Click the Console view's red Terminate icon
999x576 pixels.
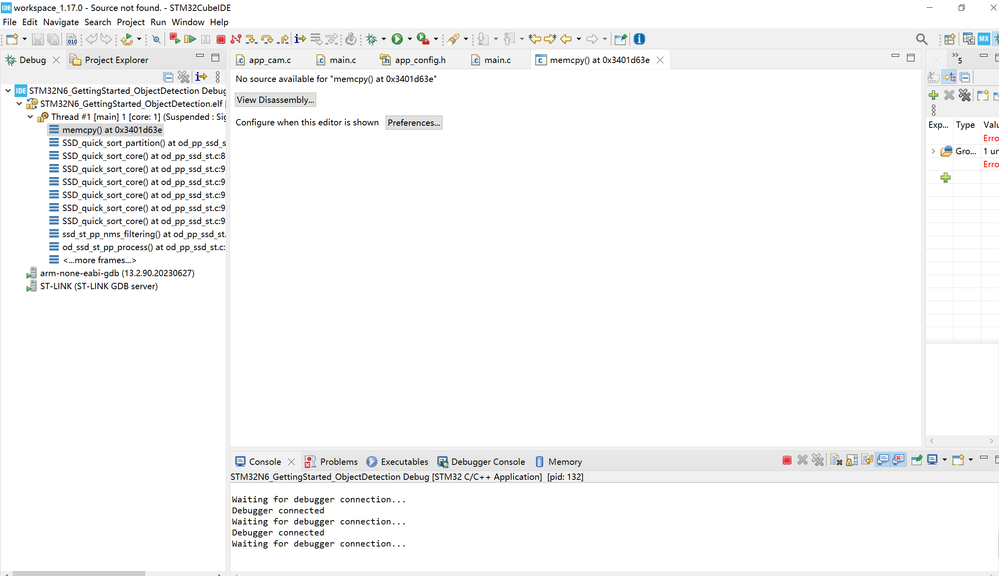pos(787,460)
